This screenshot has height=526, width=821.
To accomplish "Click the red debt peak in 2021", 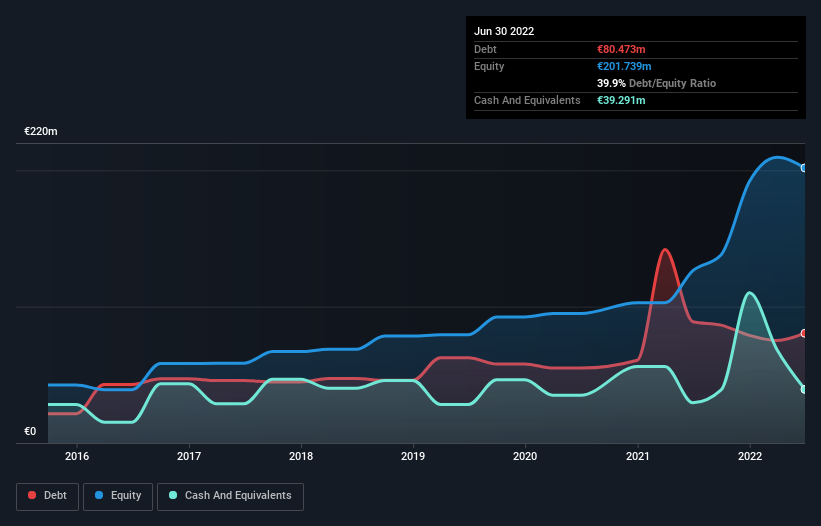I will [x=665, y=250].
